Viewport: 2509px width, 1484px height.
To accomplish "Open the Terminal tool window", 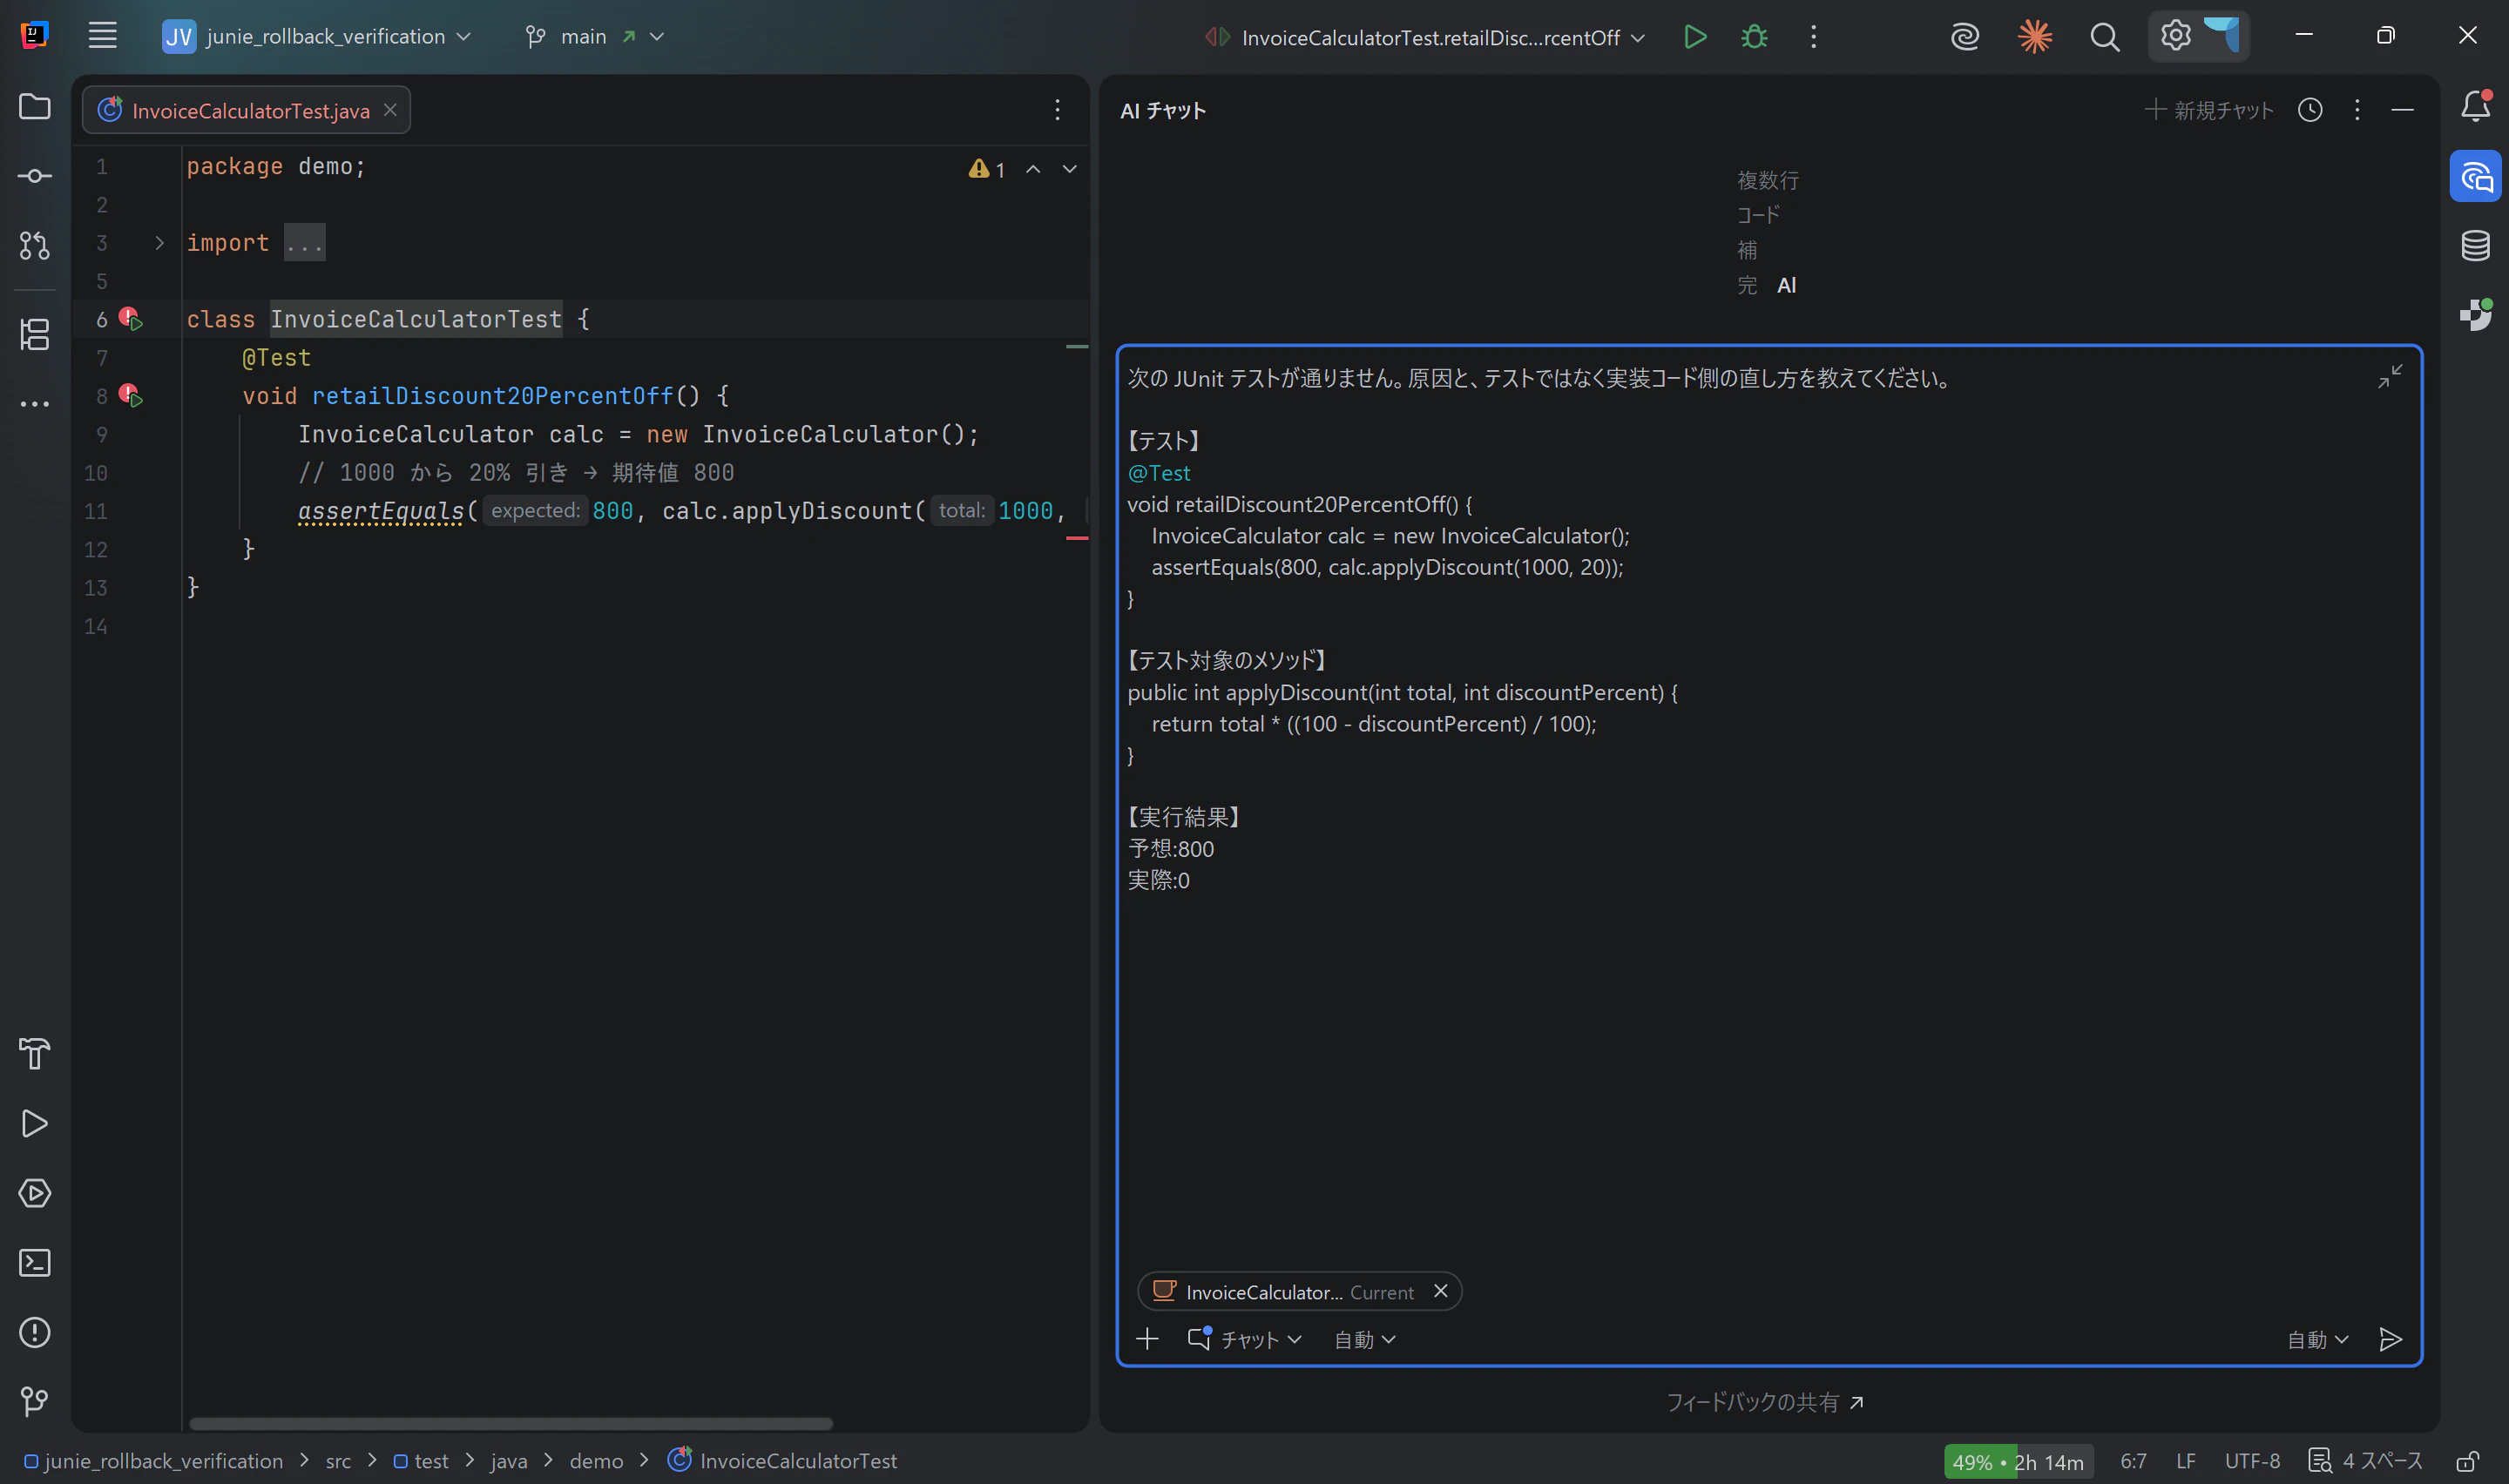I will click(35, 1263).
